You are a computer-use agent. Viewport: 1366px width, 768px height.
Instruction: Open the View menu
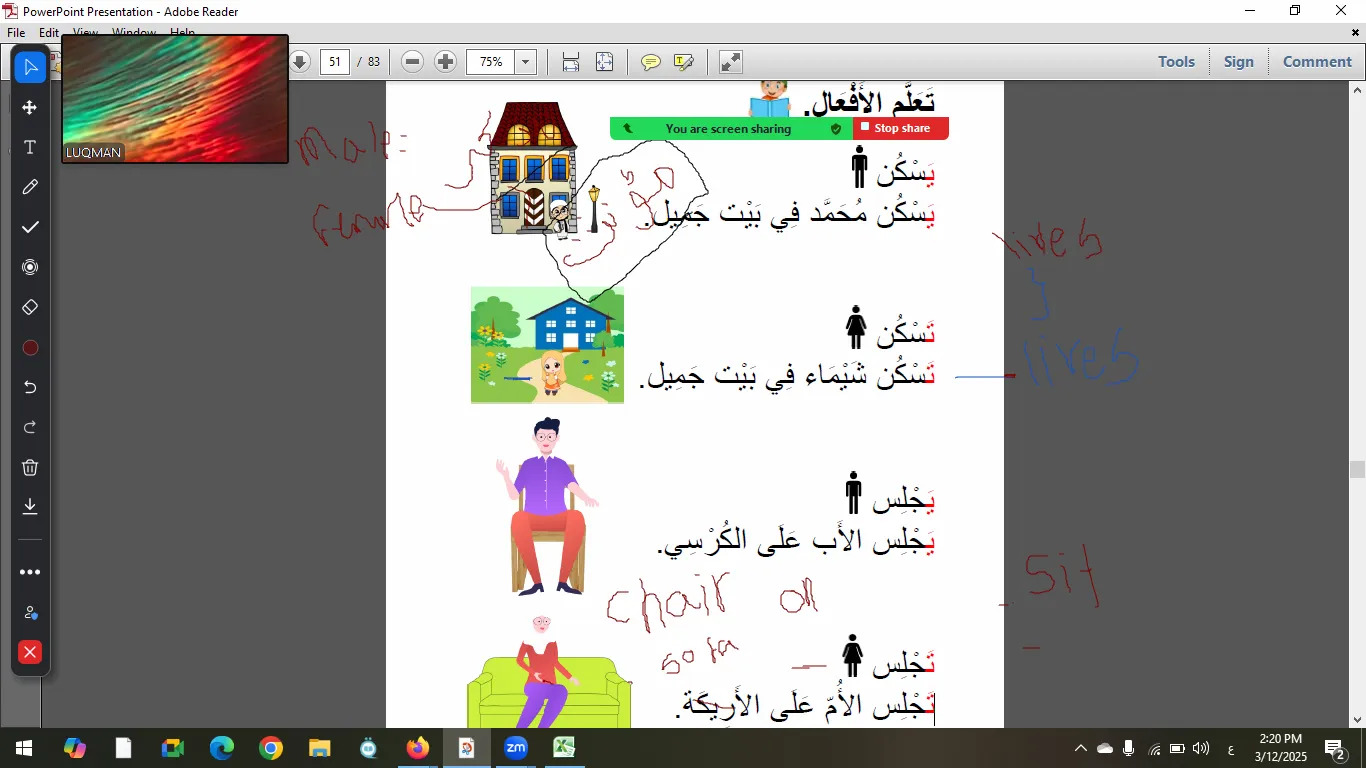(85, 32)
